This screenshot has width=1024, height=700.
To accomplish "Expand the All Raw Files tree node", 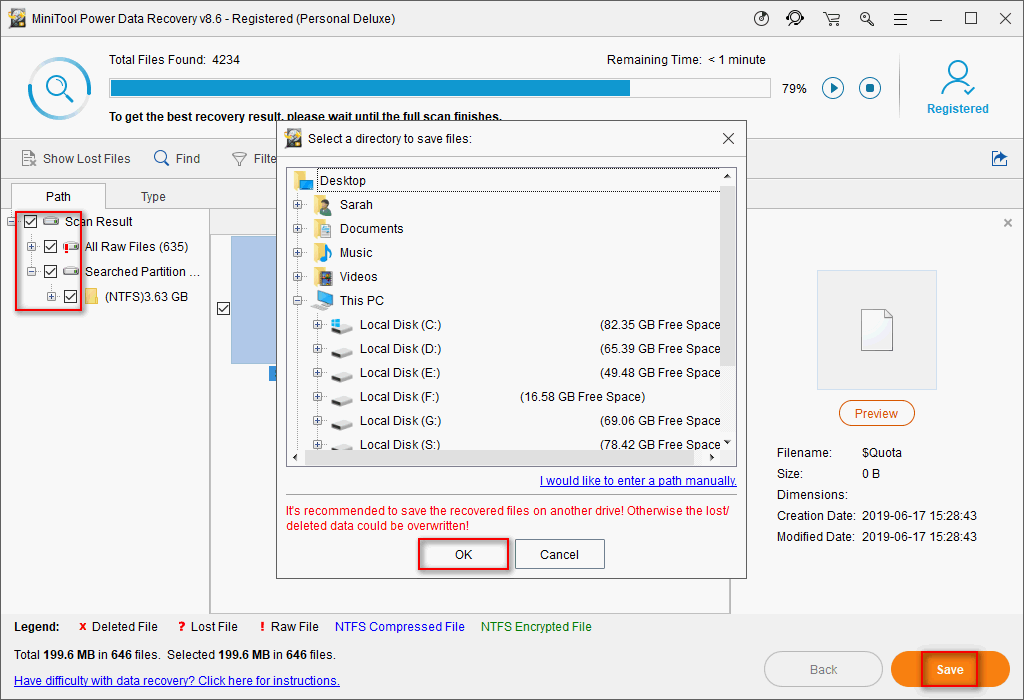I will 32,247.
